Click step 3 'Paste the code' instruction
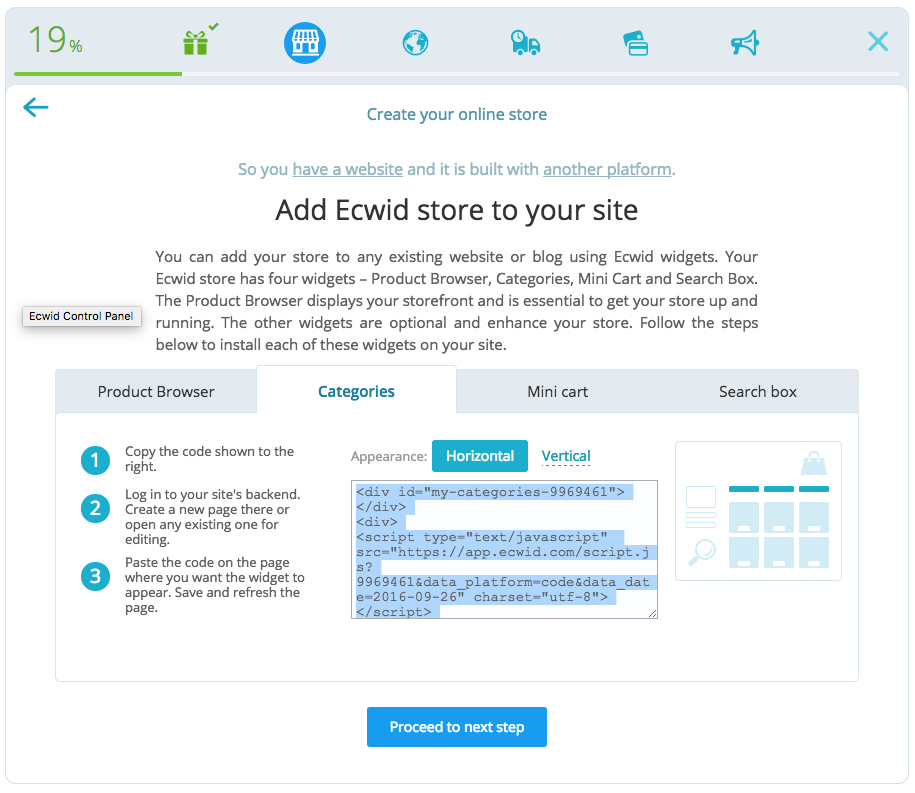This screenshot has width=915, height=793. 215,585
